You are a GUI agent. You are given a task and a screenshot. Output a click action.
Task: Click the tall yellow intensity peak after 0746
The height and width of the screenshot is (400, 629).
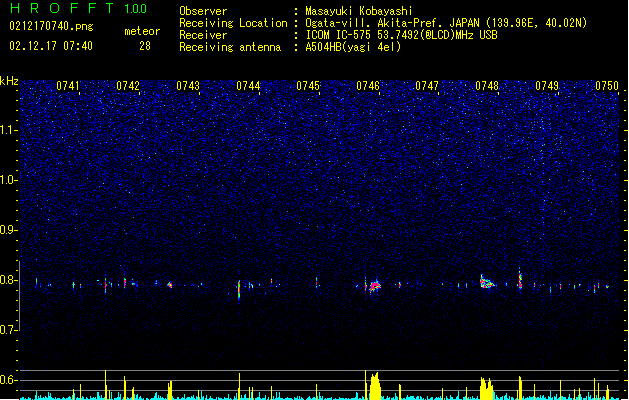tap(375, 386)
